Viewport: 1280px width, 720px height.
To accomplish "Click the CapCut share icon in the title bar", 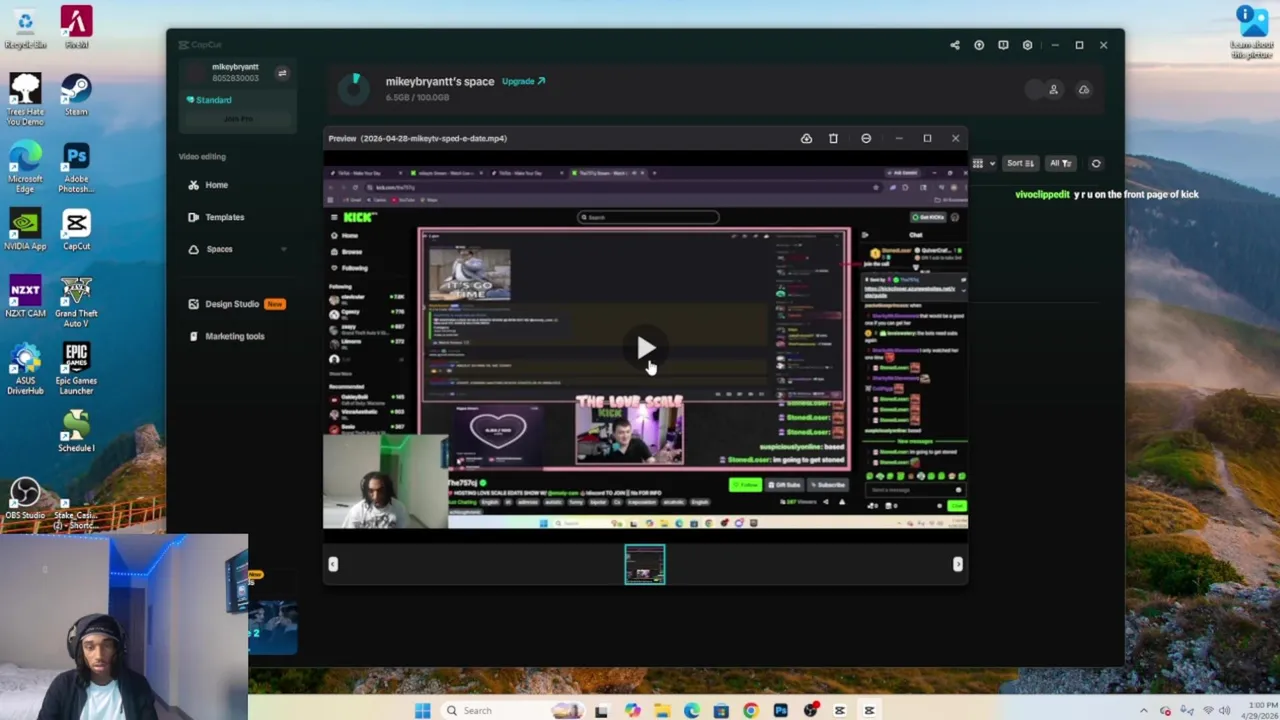I will (955, 45).
